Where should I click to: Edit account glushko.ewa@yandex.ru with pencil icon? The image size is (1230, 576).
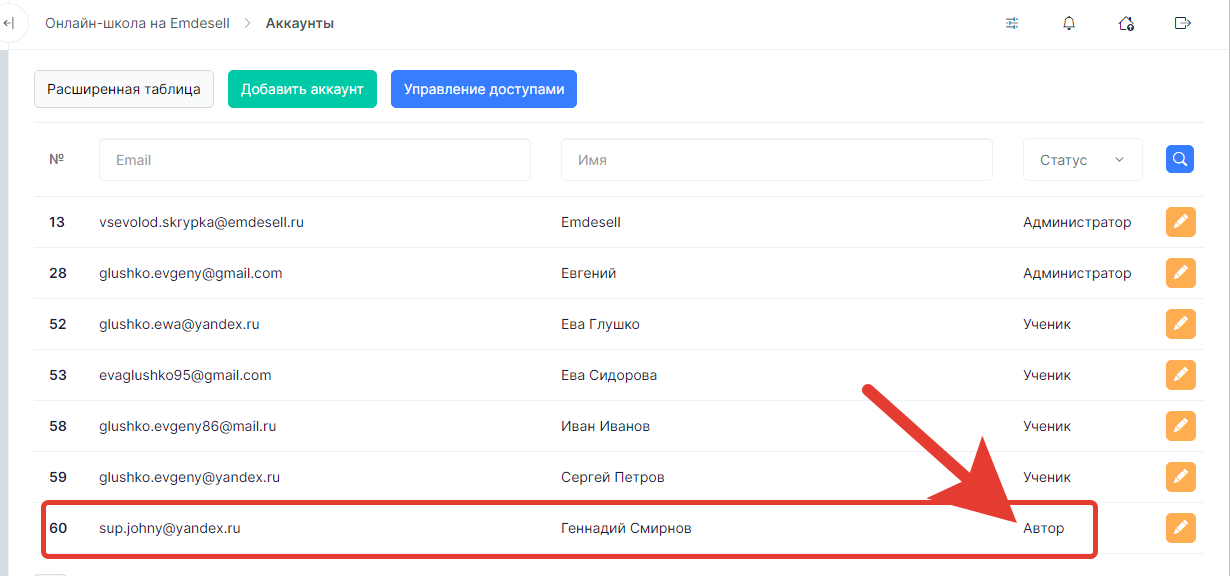(1181, 324)
